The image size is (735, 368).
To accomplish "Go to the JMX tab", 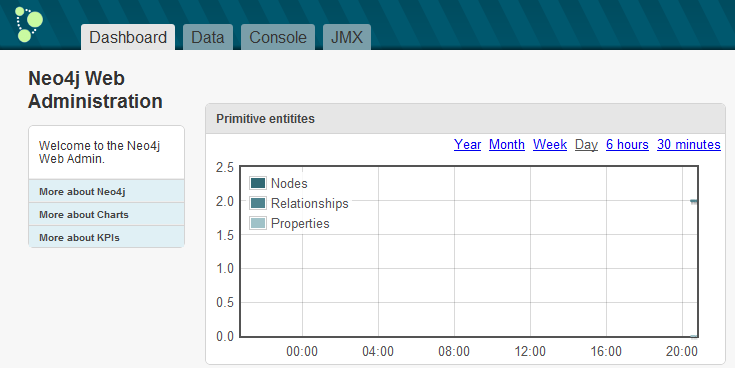I will coord(347,37).
